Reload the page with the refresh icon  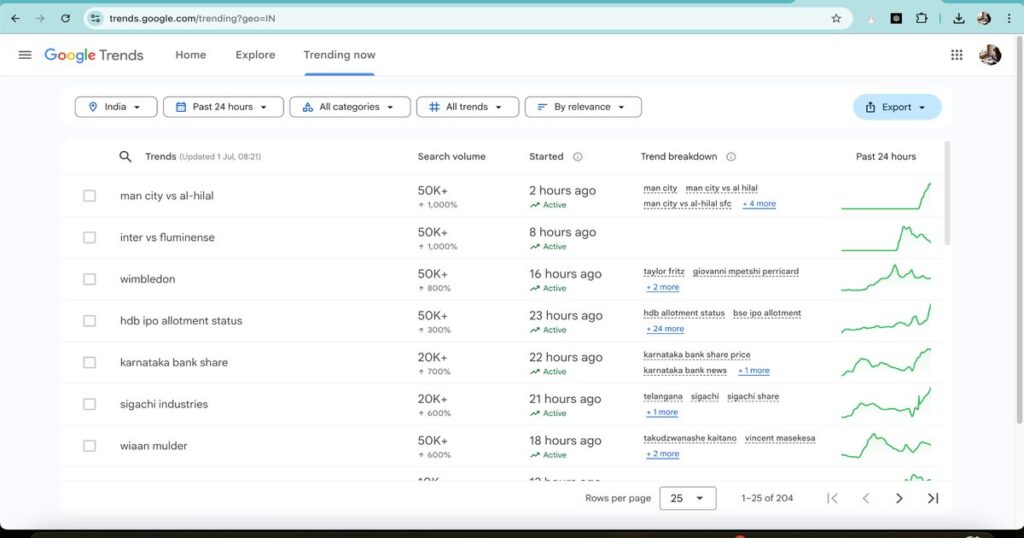(65, 18)
